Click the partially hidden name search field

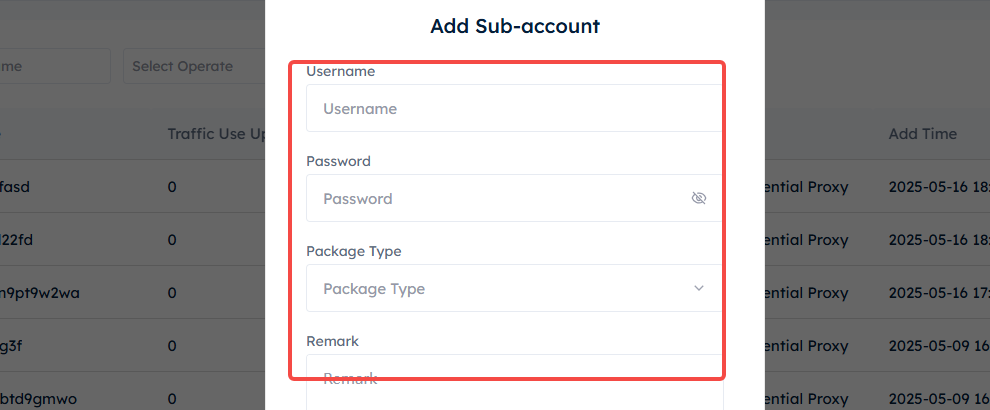coord(55,66)
